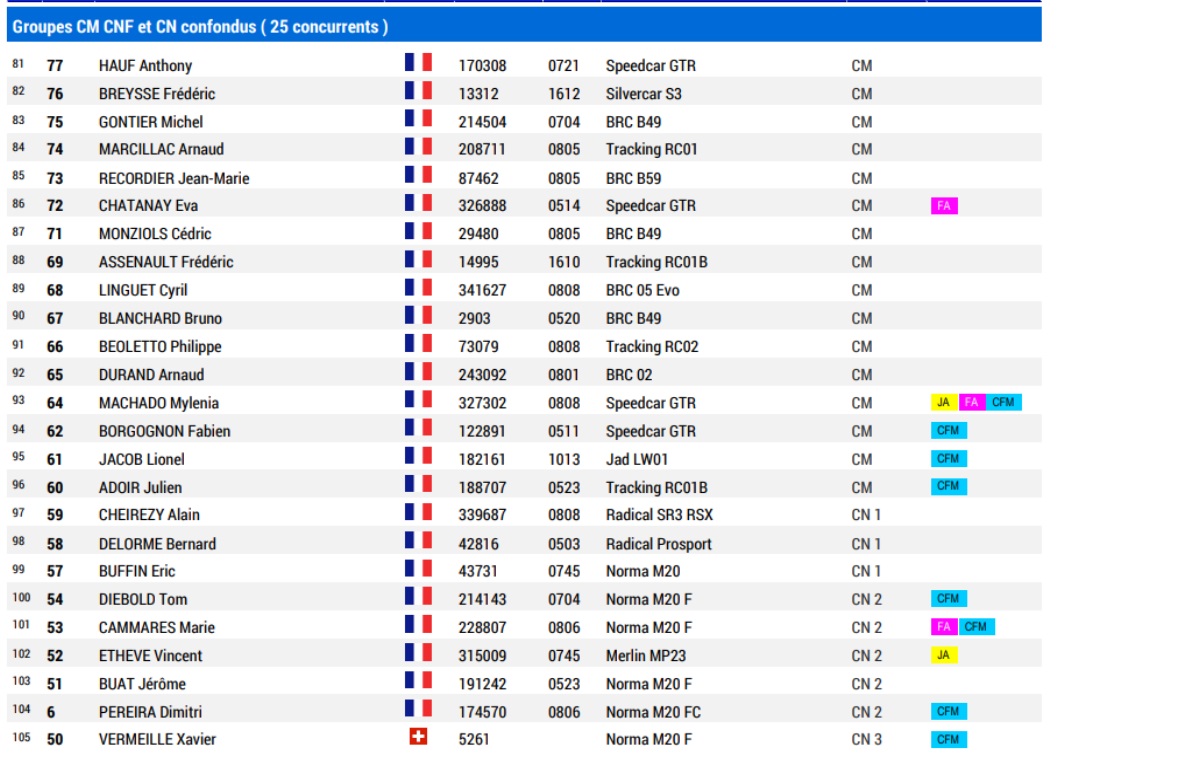Select the CFM badge in BORGOGNON Fabien's row
The height and width of the screenshot is (767, 1188).
948,431
